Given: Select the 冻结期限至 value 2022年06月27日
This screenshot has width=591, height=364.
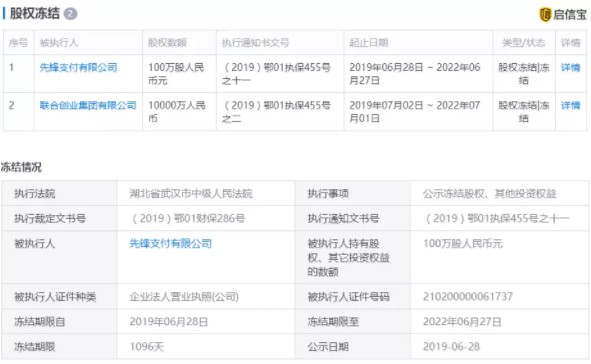Looking at the screenshot, I should pos(462,322).
